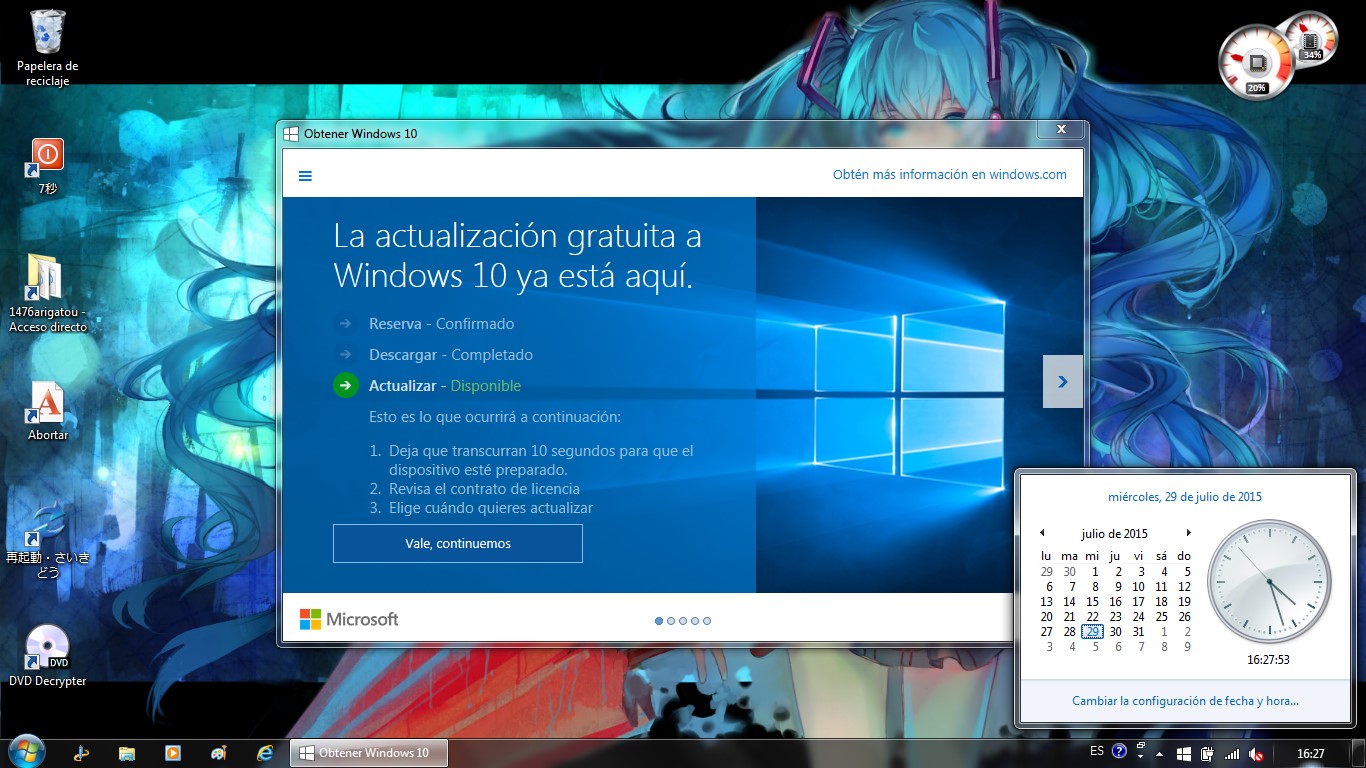Go to previous month in calendar

pos(1042,533)
